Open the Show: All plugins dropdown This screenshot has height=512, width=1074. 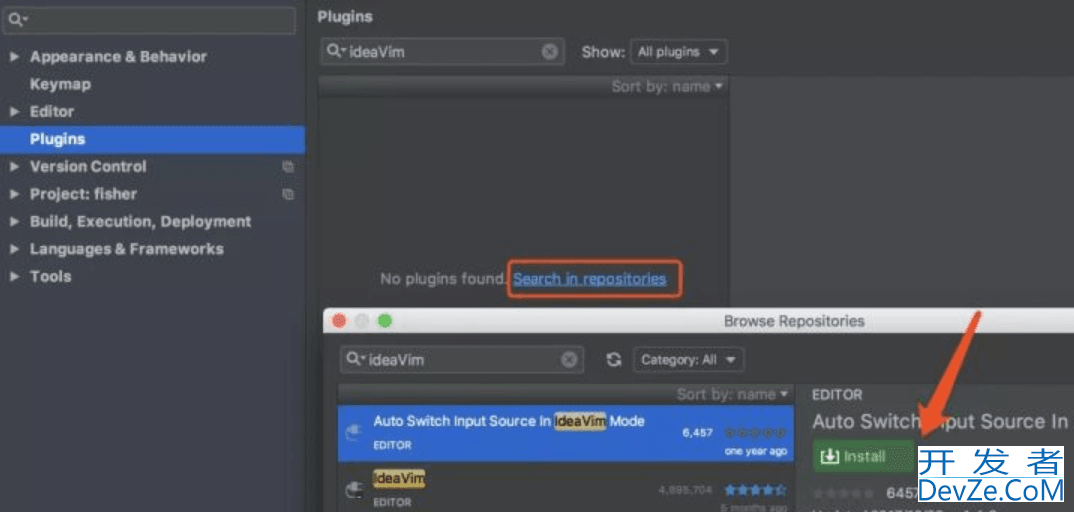[678, 52]
